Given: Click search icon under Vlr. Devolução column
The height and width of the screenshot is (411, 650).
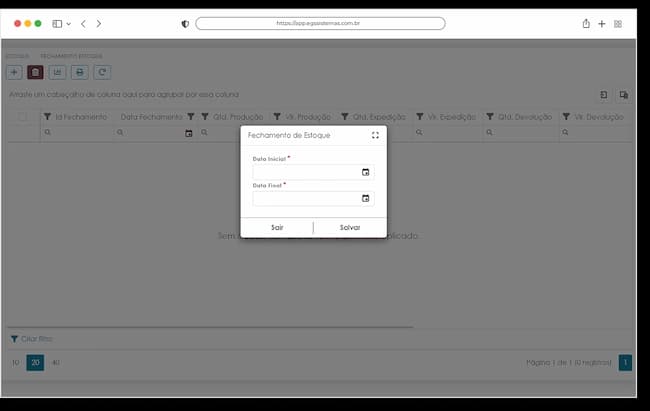Looking at the screenshot, I should click(565, 132).
